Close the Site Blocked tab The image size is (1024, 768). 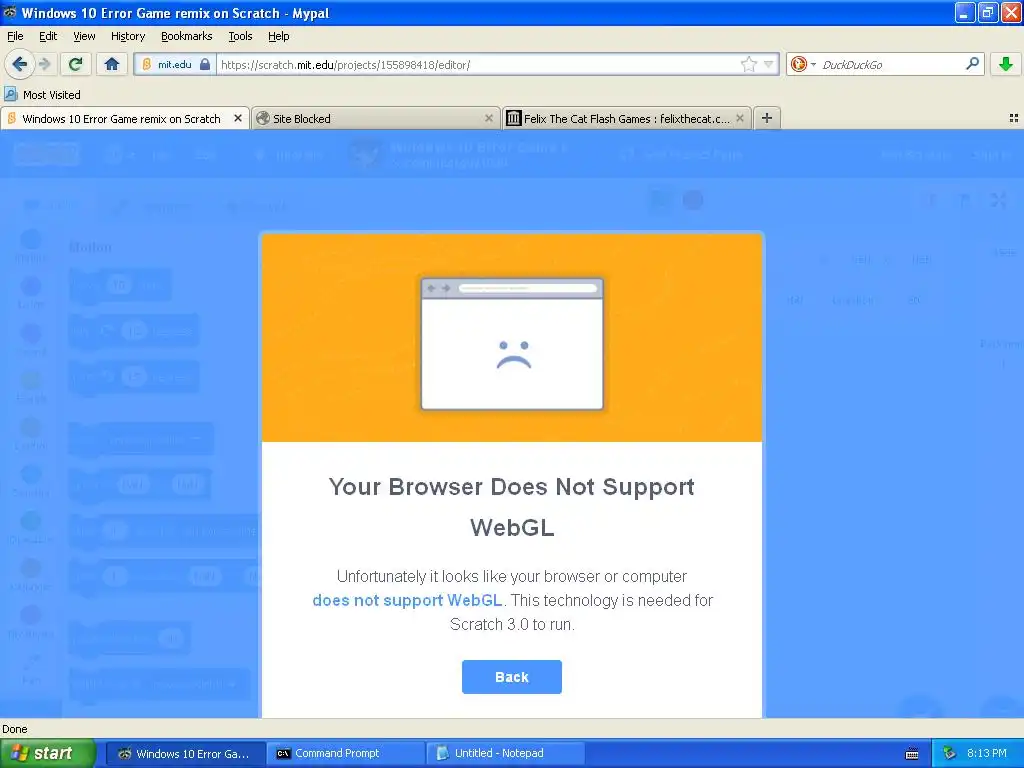488,118
